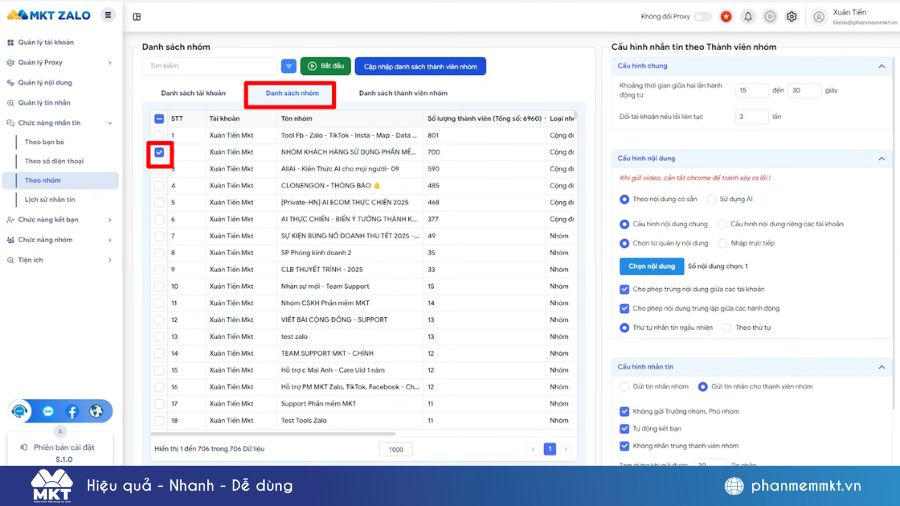The image size is (900, 506).
Task: Expand Tiện ích in sidebar
Action: click(110, 260)
